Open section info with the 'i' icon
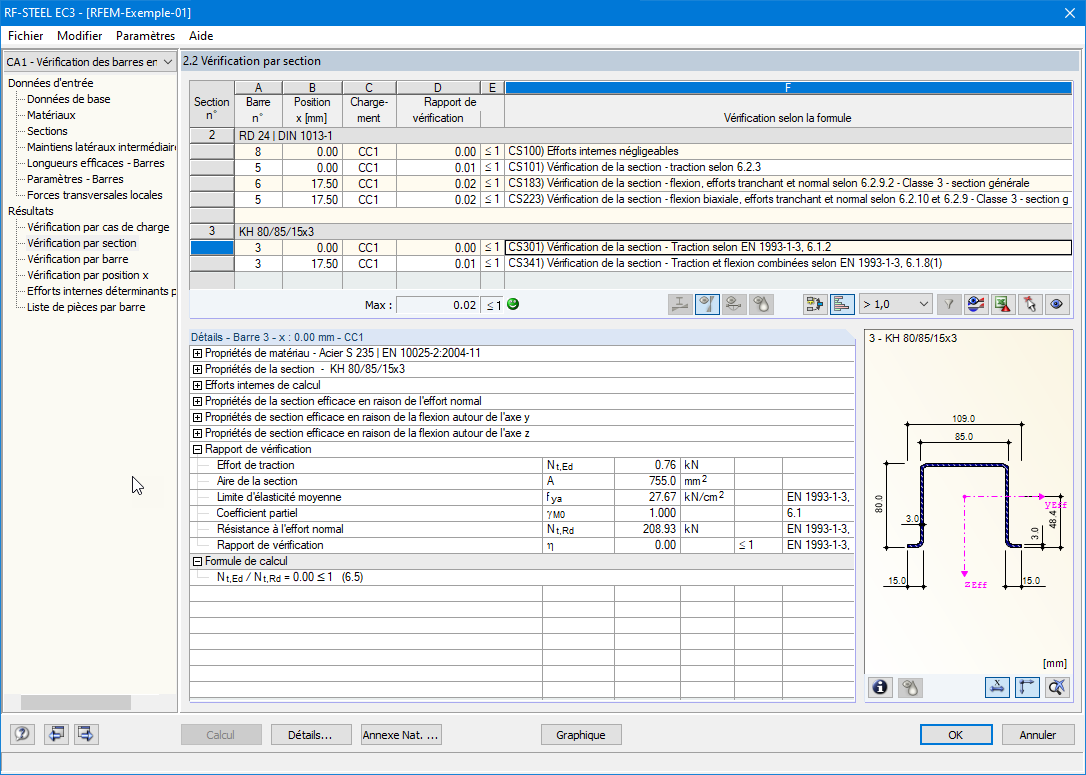This screenshot has width=1086, height=775. 880,687
